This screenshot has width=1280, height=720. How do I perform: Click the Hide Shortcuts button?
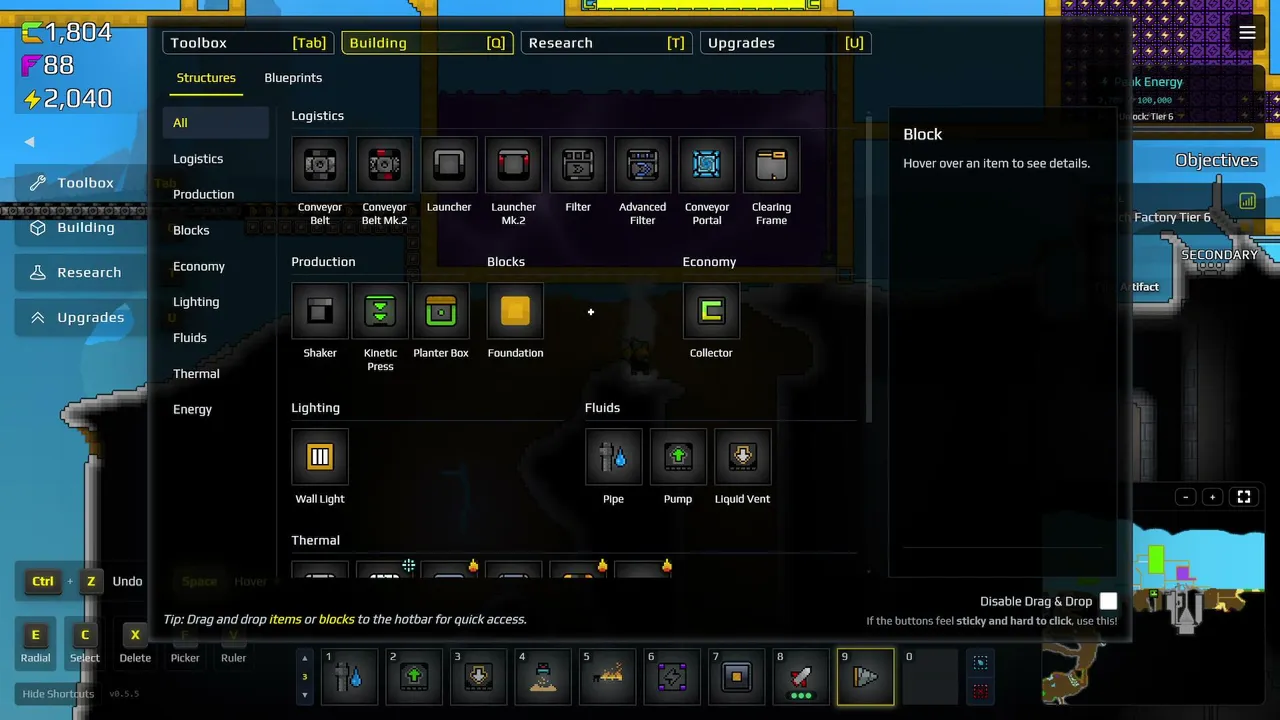[x=58, y=694]
